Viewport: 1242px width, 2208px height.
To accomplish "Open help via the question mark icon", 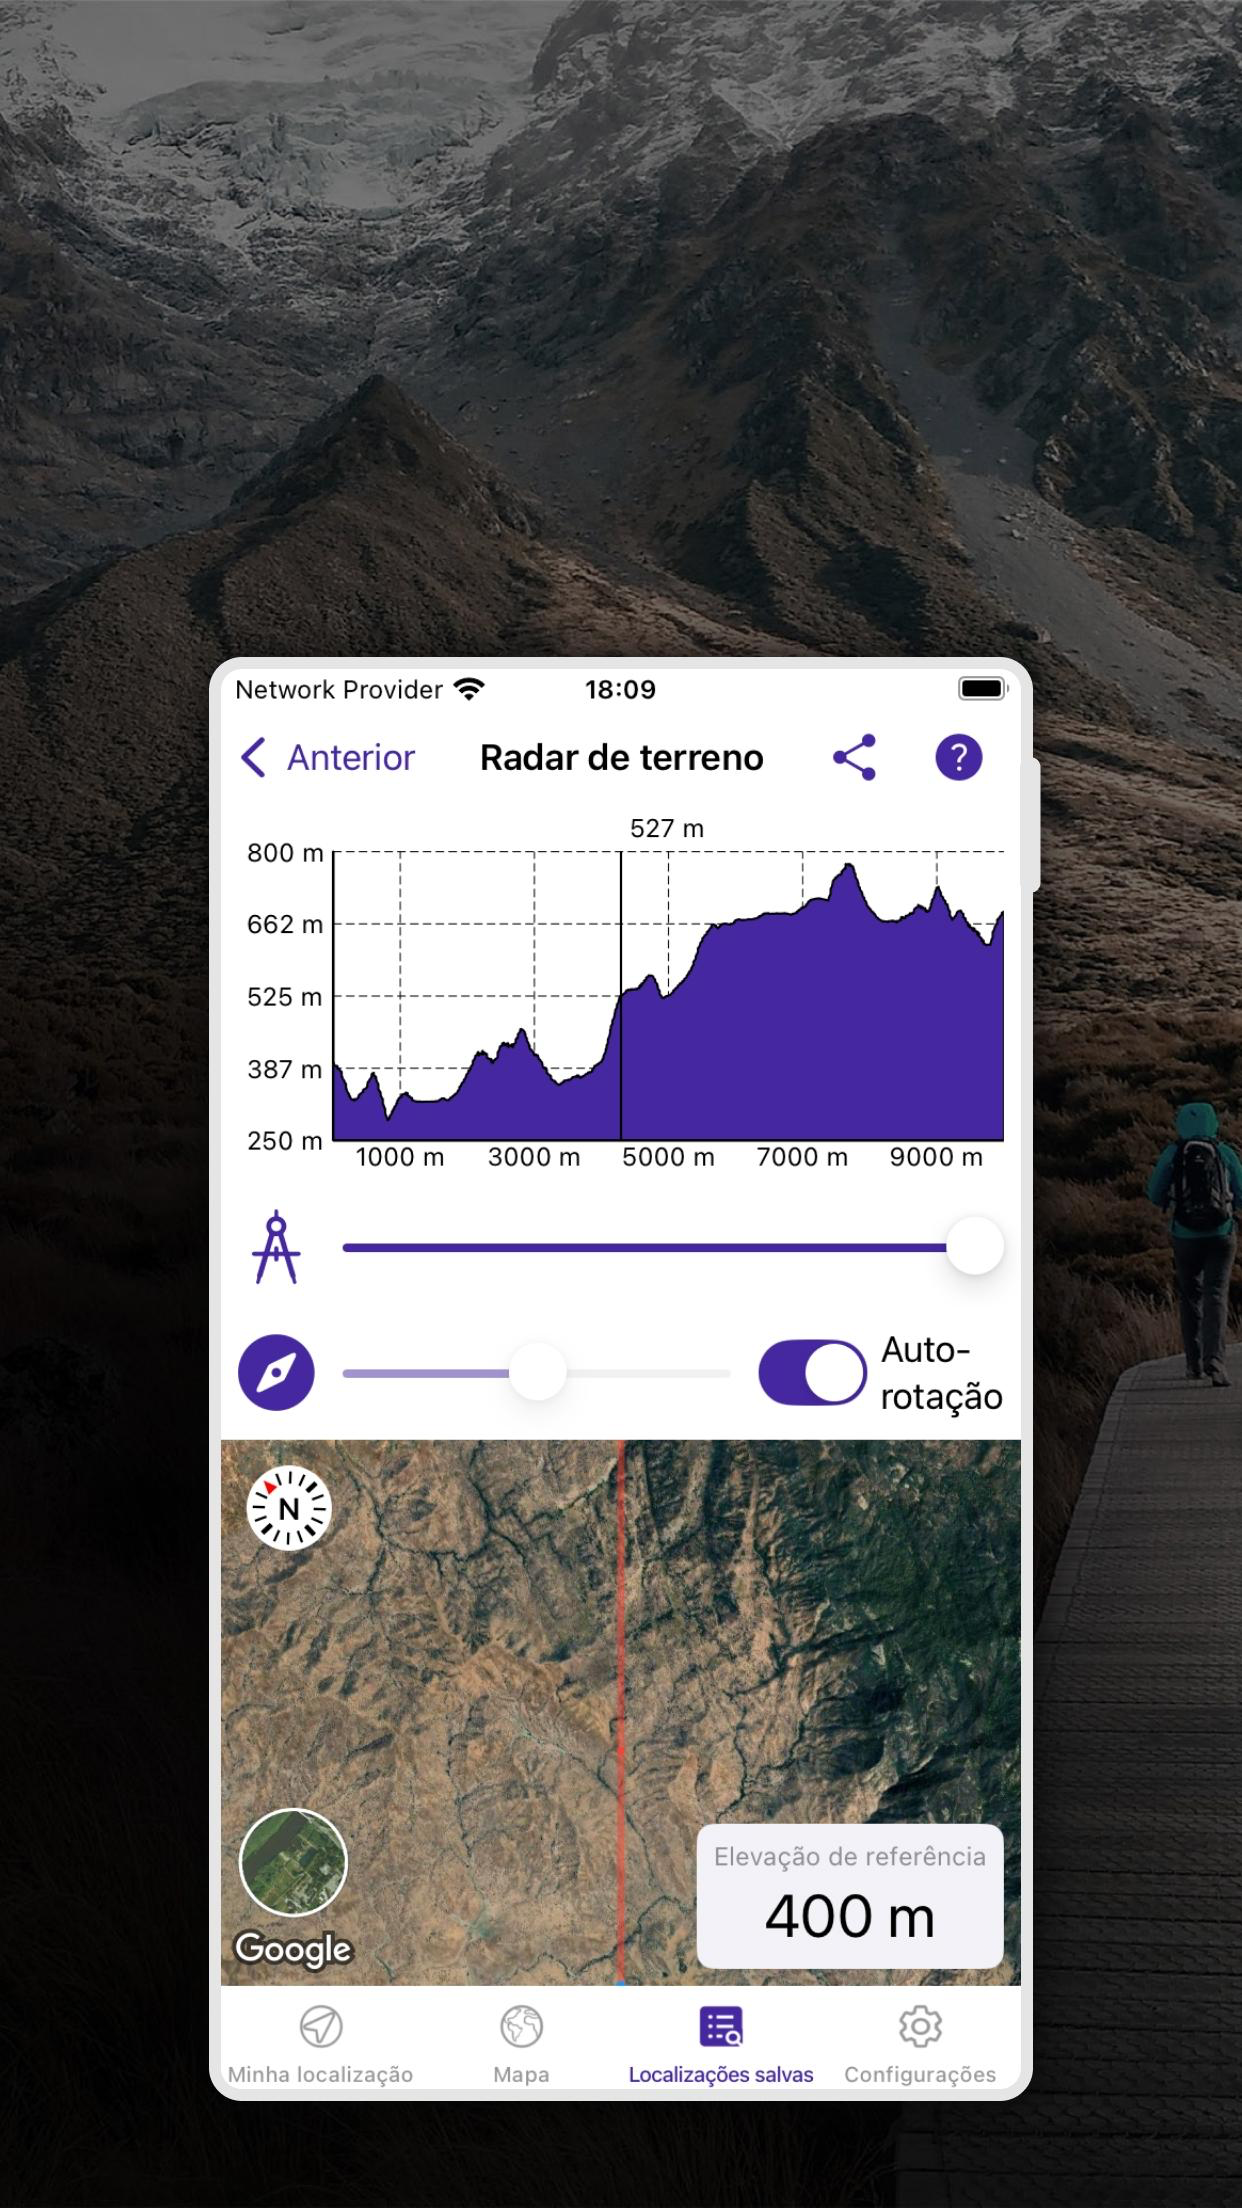I will tap(958, 757).
